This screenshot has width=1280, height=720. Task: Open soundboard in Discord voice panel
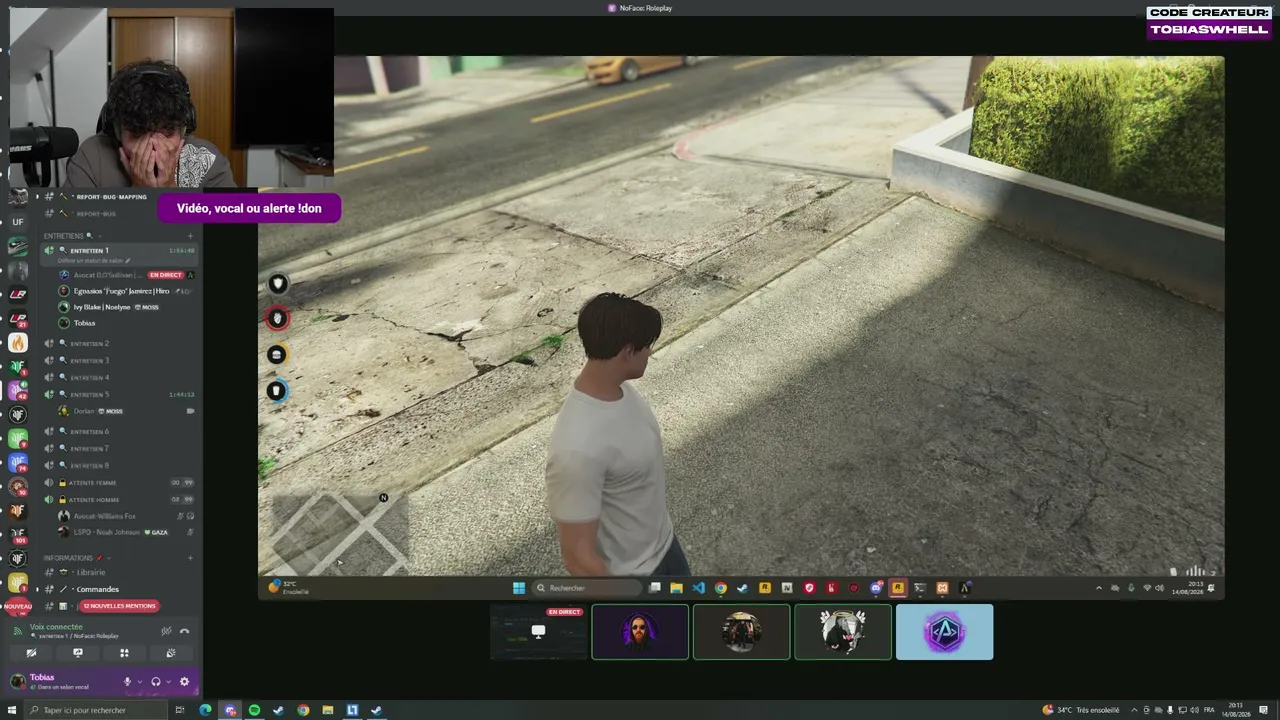[171, 653]
